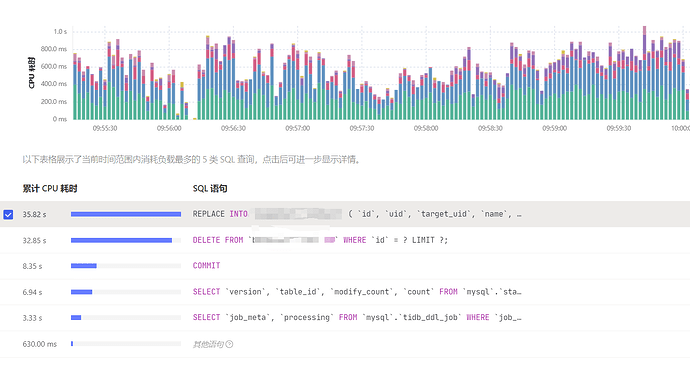
Task: Click the 8.35 s CPU time value
Action: [x=32, y=266]
